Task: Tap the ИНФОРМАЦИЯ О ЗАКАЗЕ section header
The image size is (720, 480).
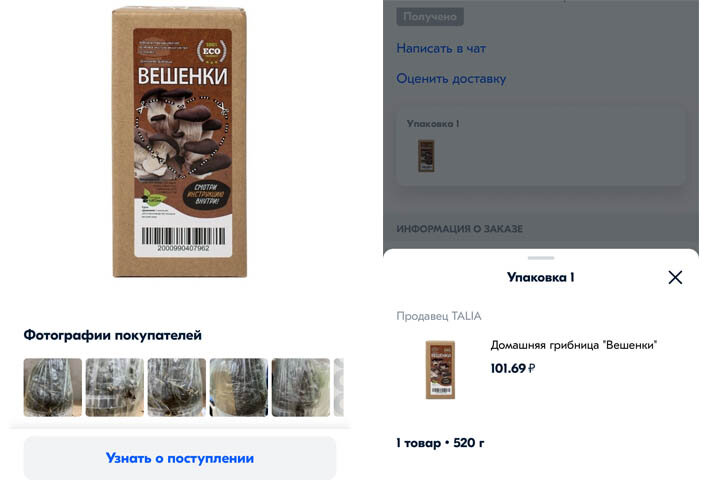Action: coord(460,229)
